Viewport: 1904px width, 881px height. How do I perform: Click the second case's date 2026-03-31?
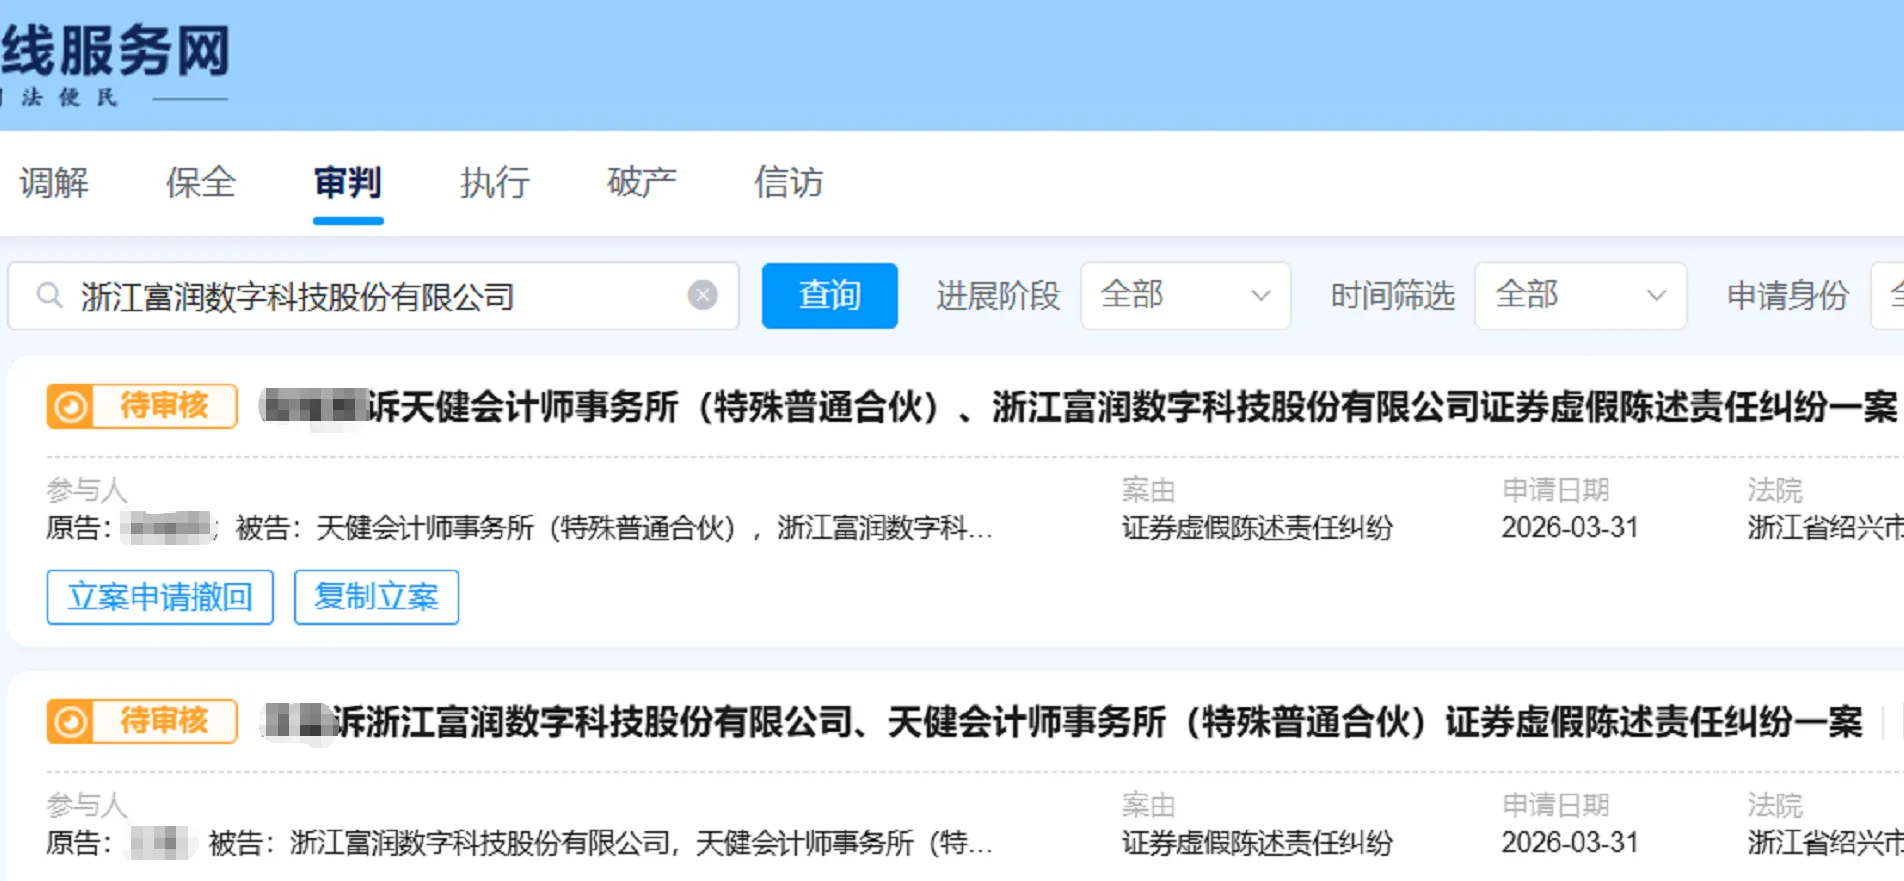coord(1570,843)
